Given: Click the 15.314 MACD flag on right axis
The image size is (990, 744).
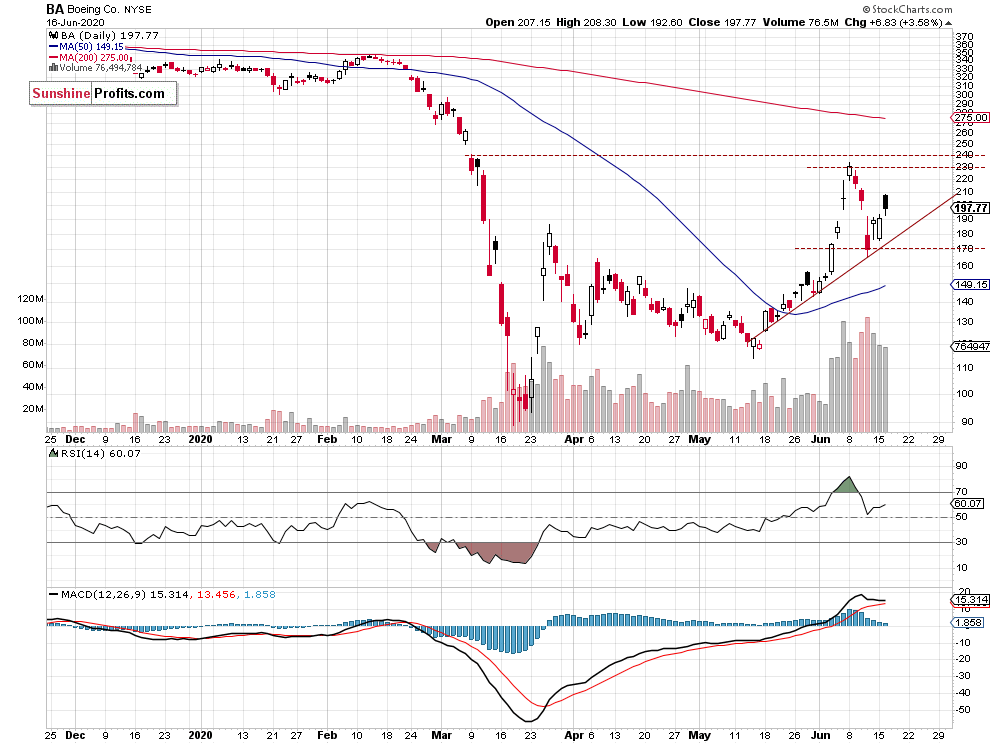Looking at the screenshot, I should (970, 599).
